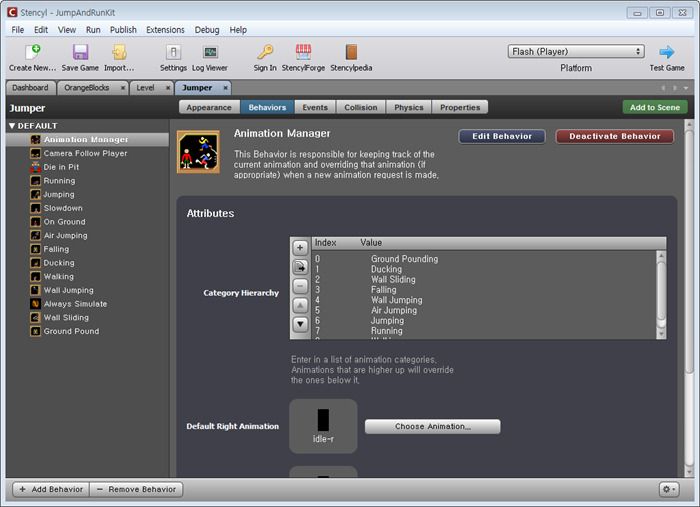Open the tab list dropdown arrow

(686, 88)
